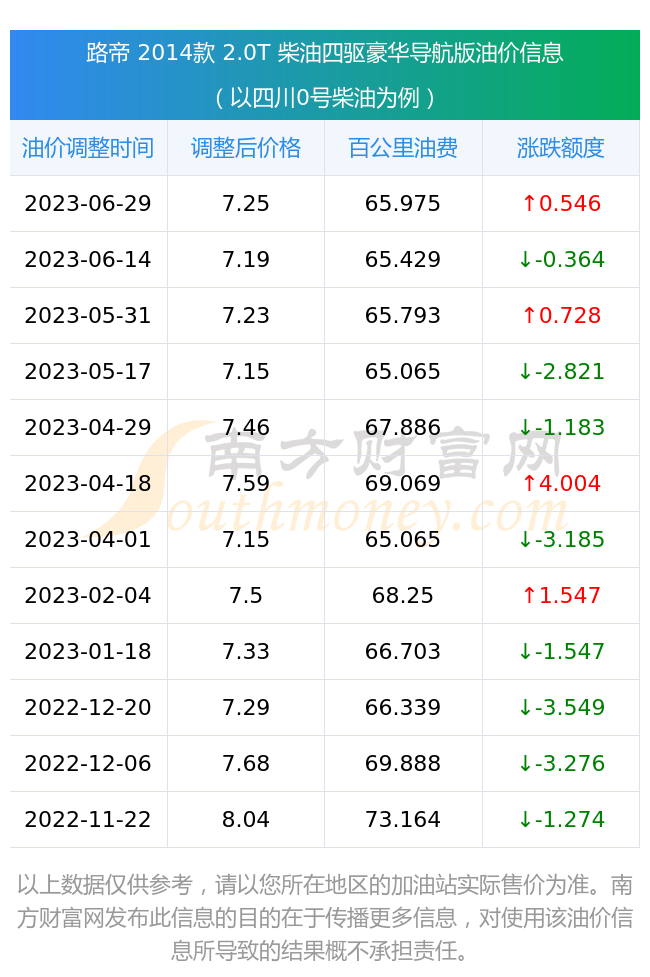Click the red up arrow value 0.728

pos(562,316)
